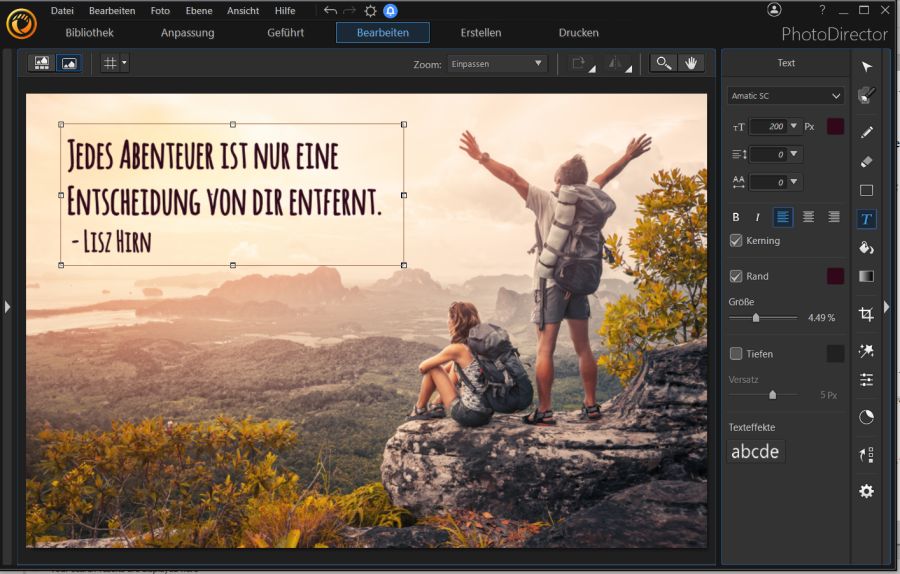This screenshot has height=574, width=900.
Task: Switch to the Anpassung tab
Action: (x=188, y=33)
